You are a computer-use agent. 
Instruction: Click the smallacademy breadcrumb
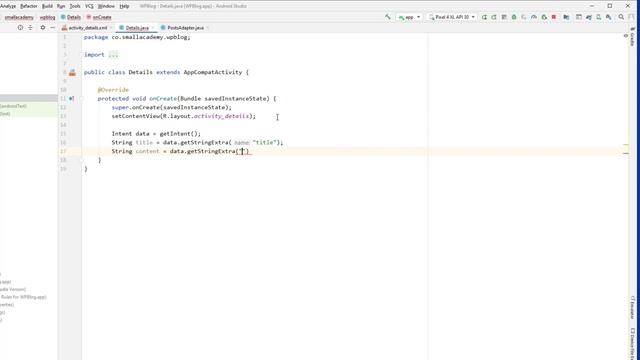click(x=19, y=17)
